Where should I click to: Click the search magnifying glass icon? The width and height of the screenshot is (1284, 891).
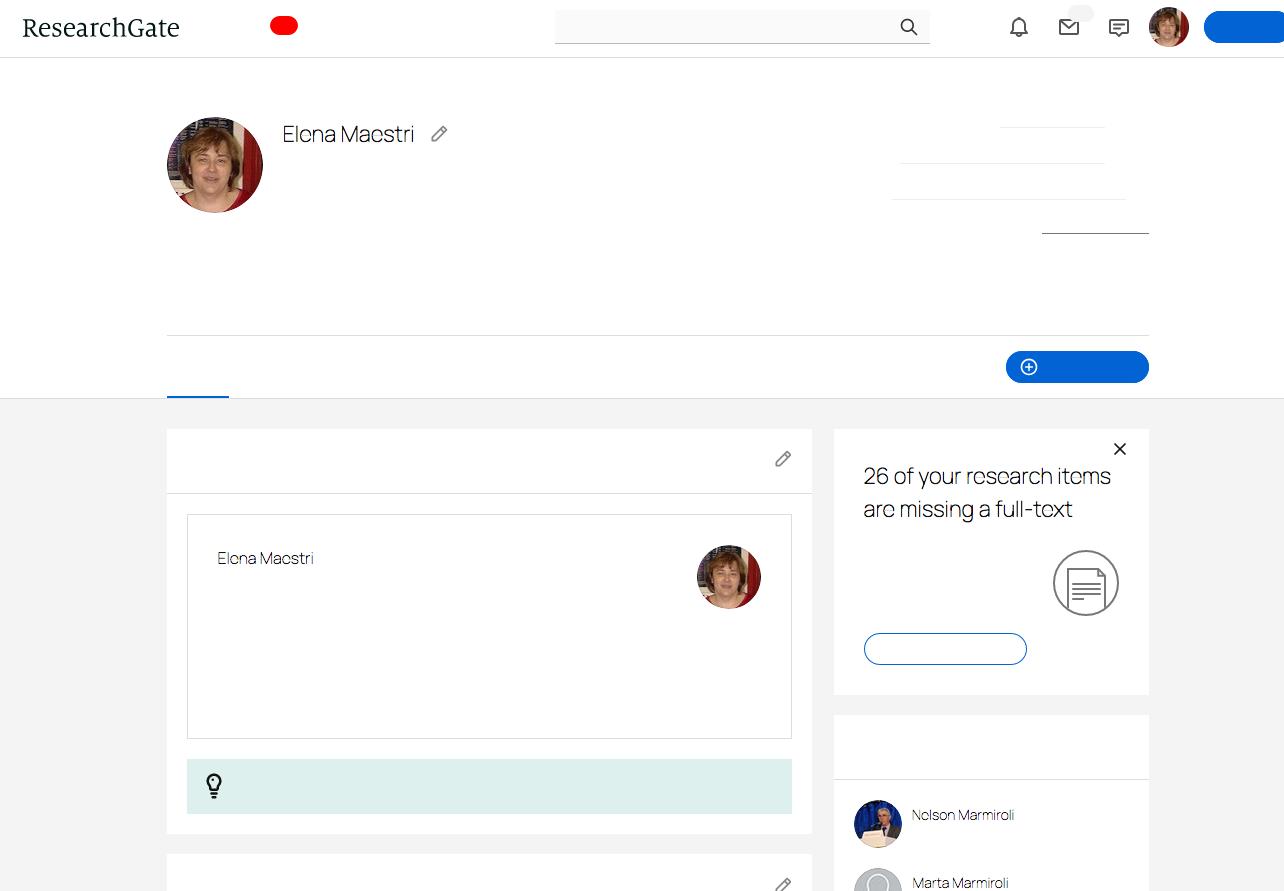(908, 28)
